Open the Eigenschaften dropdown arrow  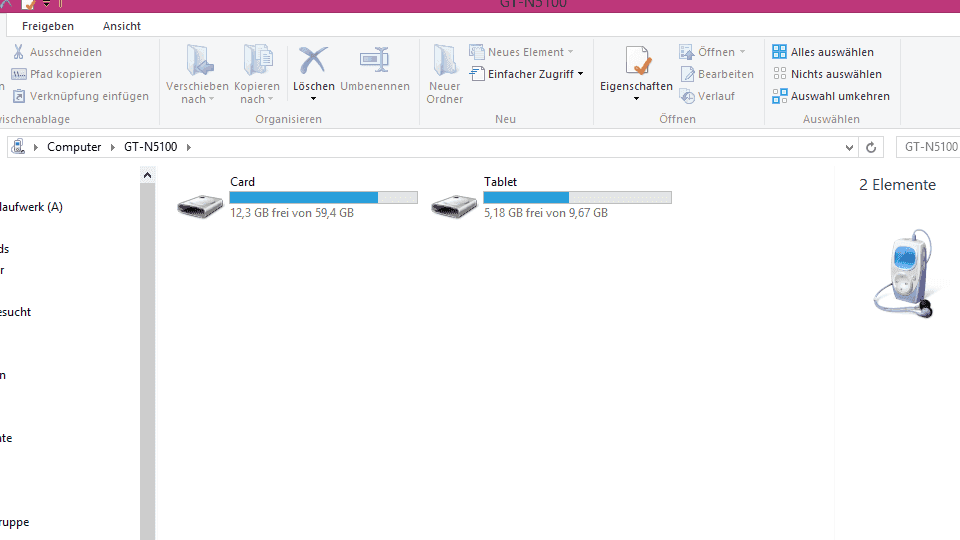[636, 99]
